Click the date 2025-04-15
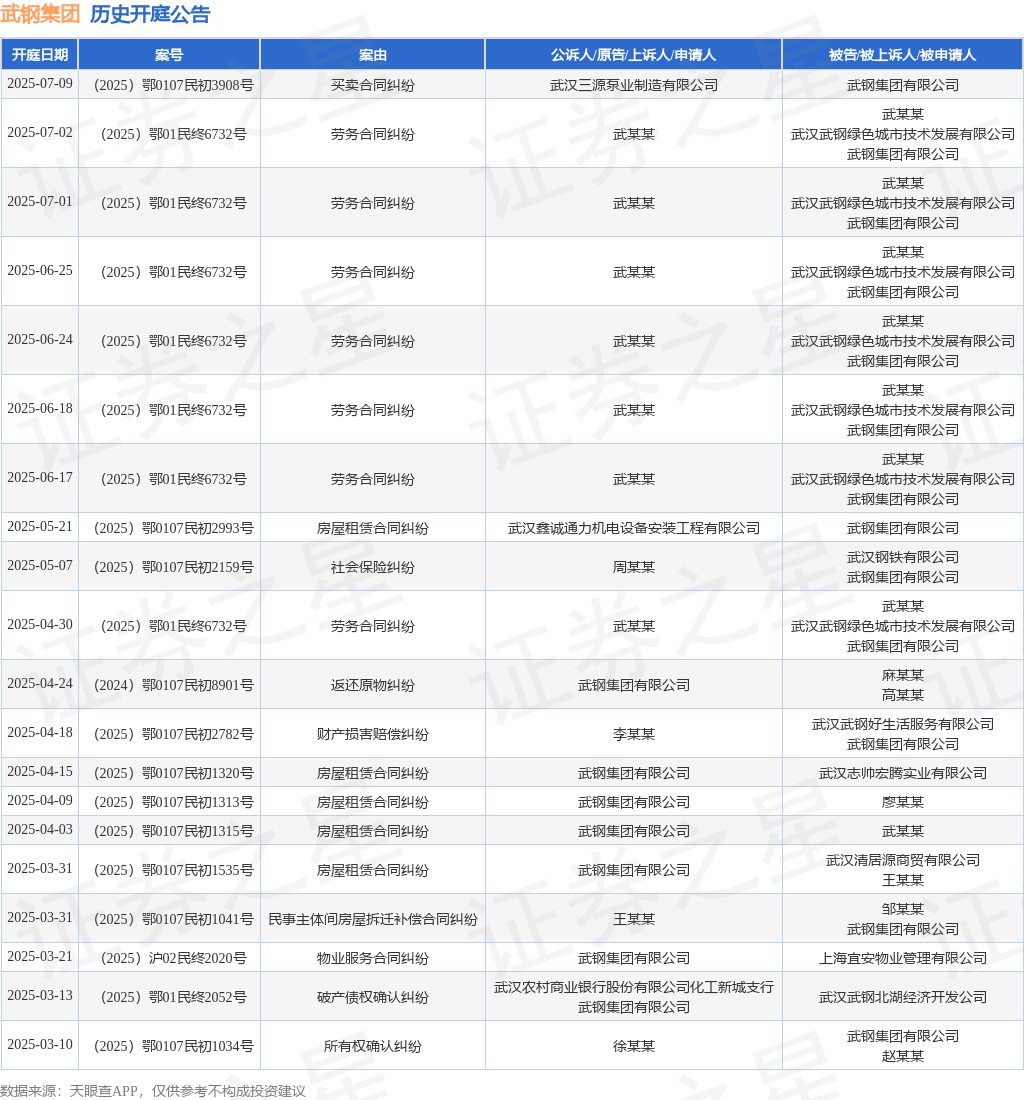Image resolution: width=1024 pixels, height=1100 pixels. pyautogui.click(x=40, y=772)
